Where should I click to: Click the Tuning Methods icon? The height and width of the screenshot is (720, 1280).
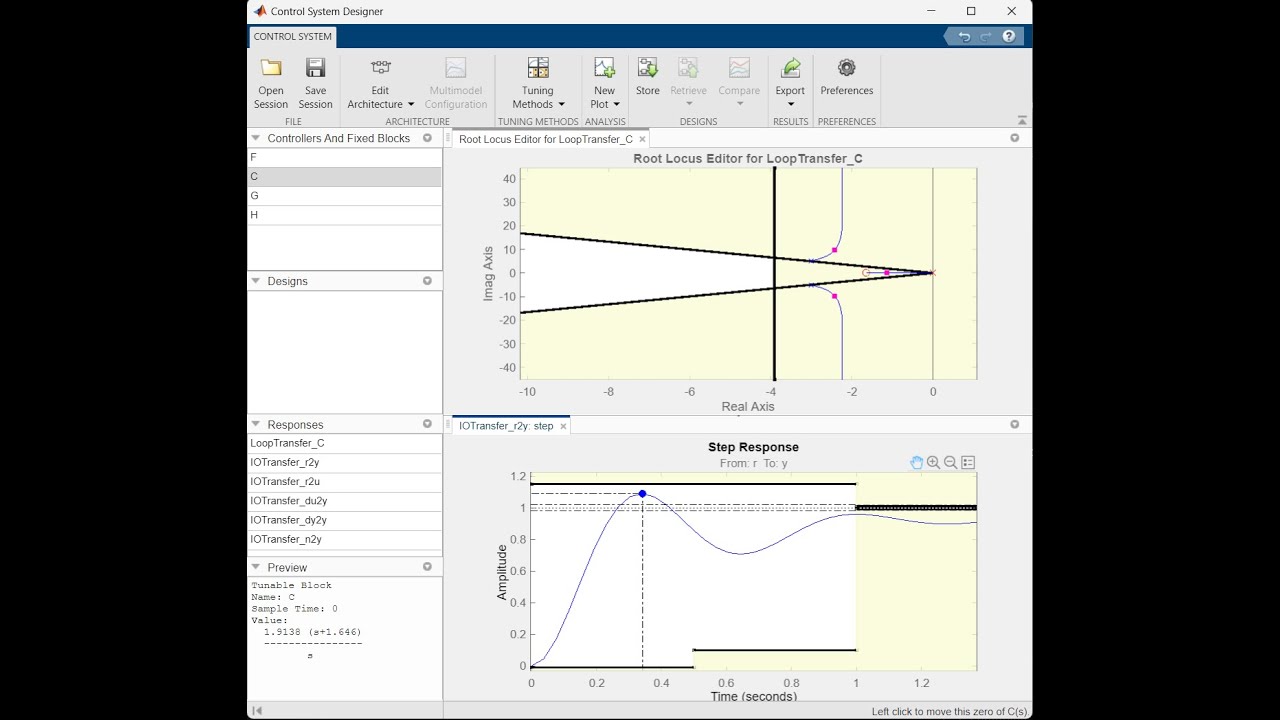pyautogui.click(x=538, y=68)
